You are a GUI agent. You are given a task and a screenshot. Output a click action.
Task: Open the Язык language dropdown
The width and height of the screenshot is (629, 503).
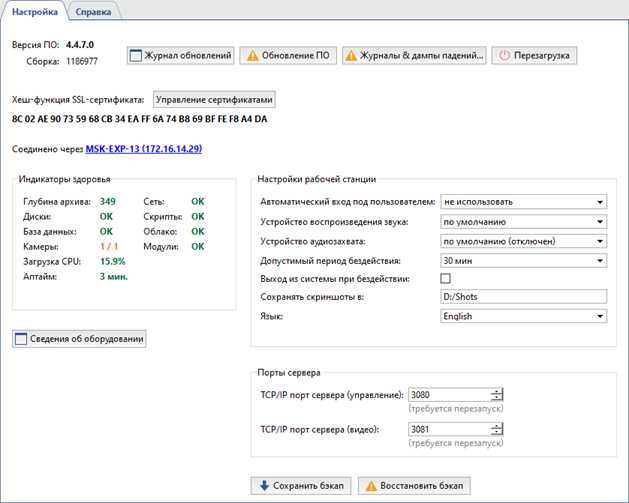pos(523,316)
